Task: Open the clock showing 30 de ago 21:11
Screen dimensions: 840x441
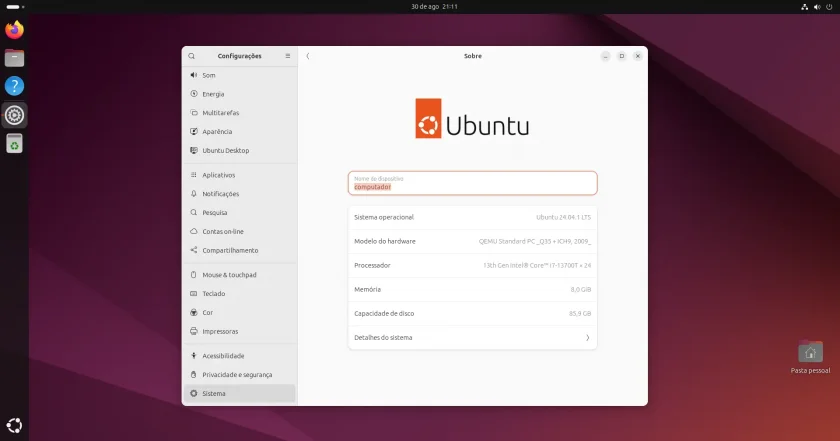Action: click(x=434, y=6)
